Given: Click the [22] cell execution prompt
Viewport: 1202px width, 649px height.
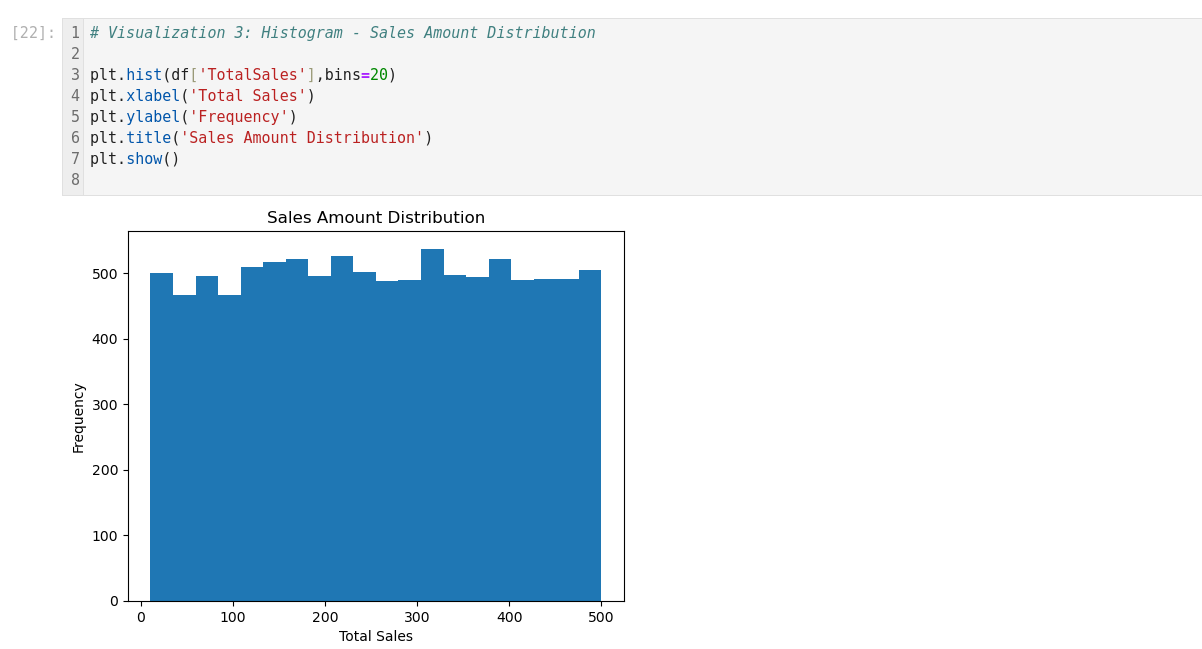Looking at the screenshot, I should pyautogui.click(x=33, y=33).
